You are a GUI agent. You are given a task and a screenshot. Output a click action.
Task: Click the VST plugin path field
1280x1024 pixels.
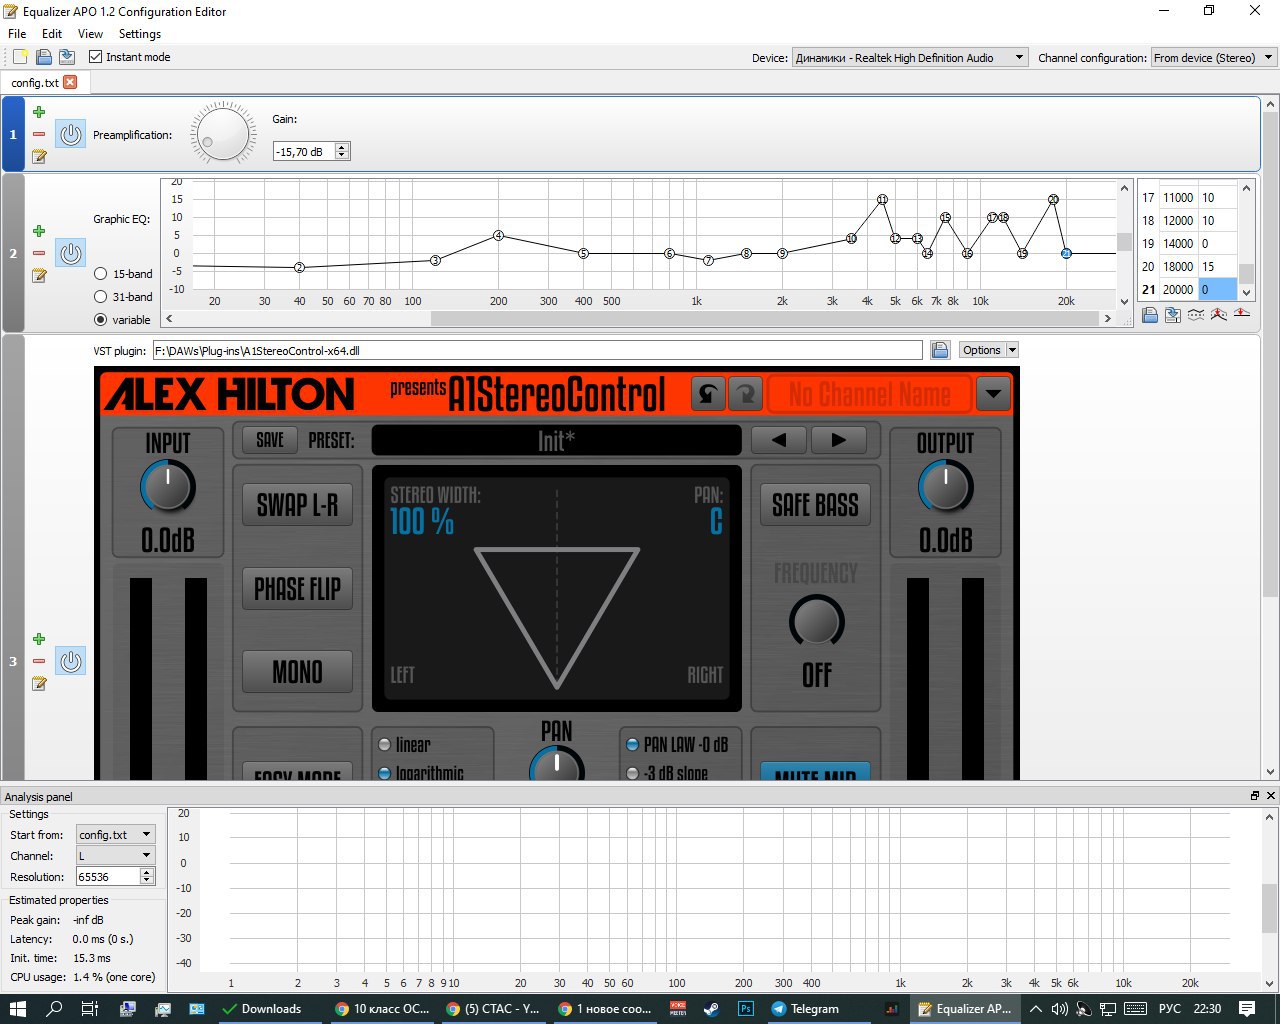click(x=537, y=350)
